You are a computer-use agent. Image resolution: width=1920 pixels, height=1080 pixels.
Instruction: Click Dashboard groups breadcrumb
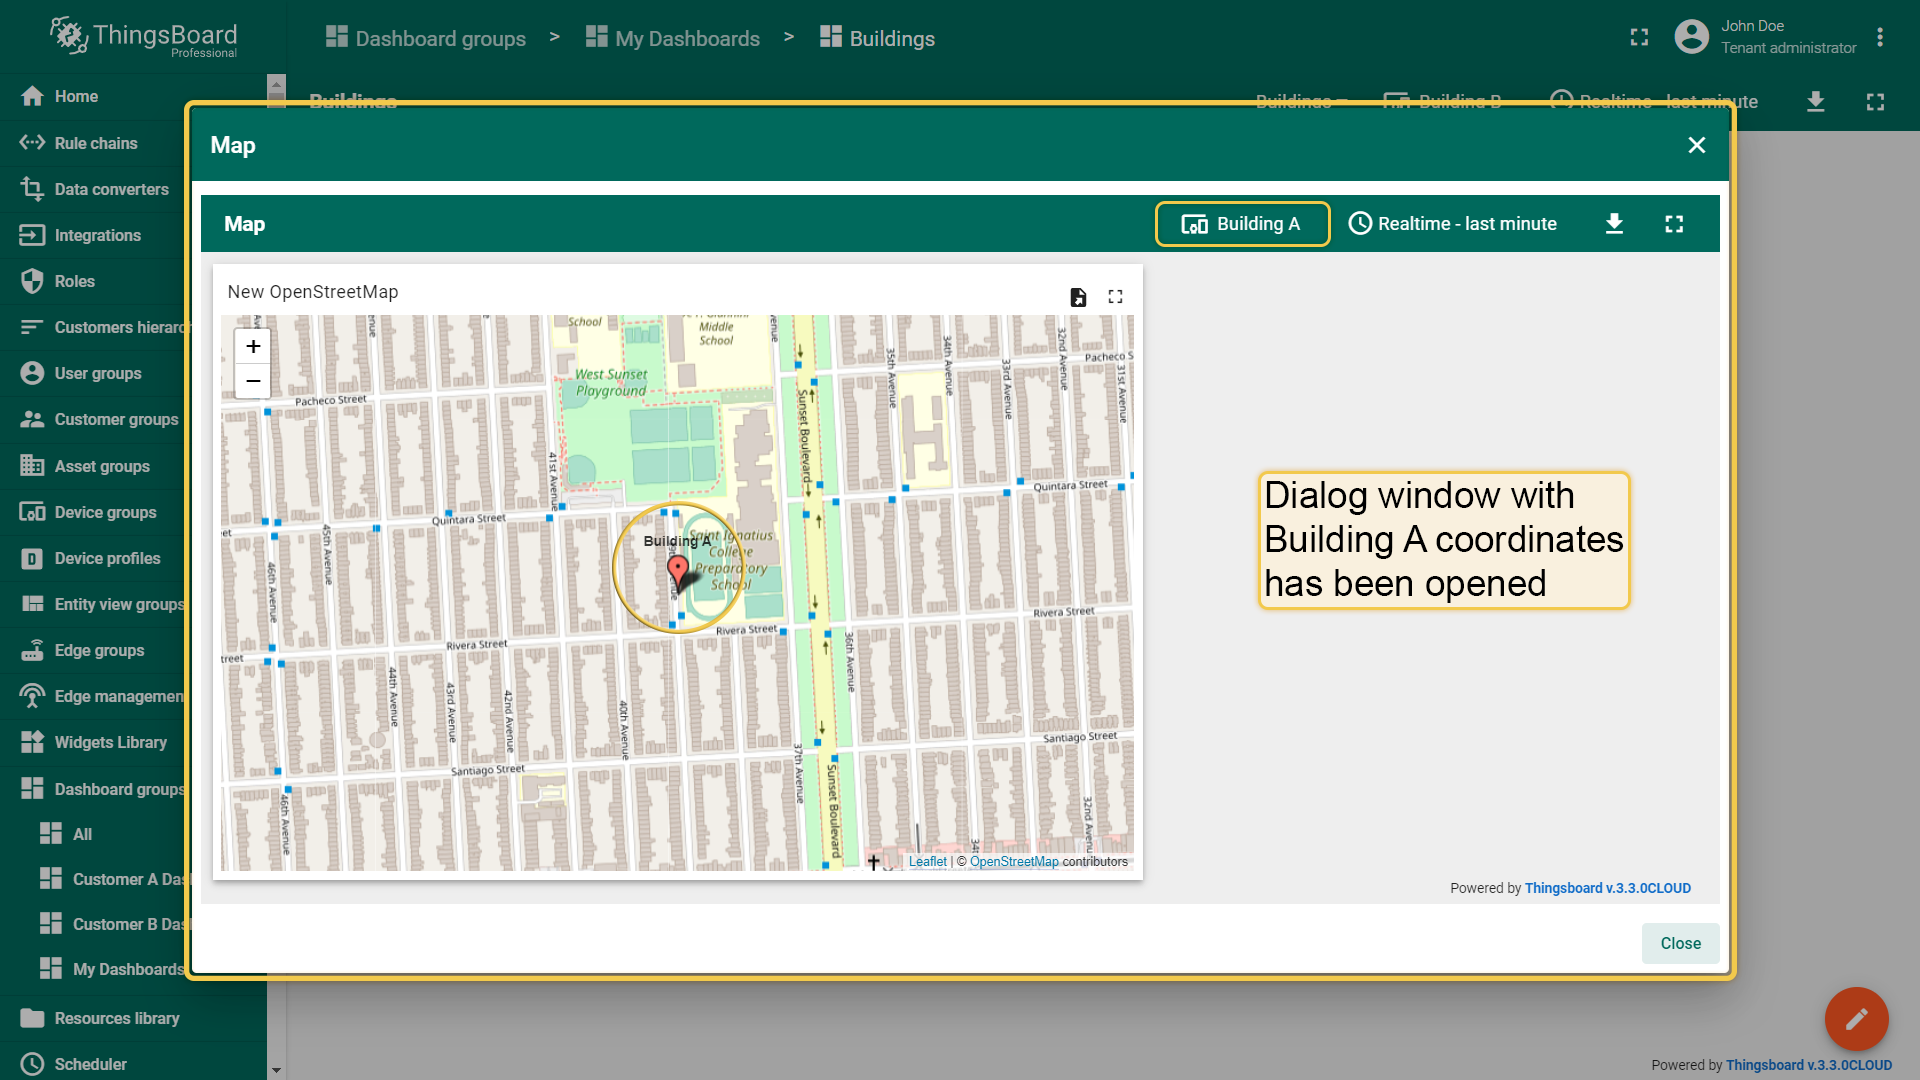(426, 38)
